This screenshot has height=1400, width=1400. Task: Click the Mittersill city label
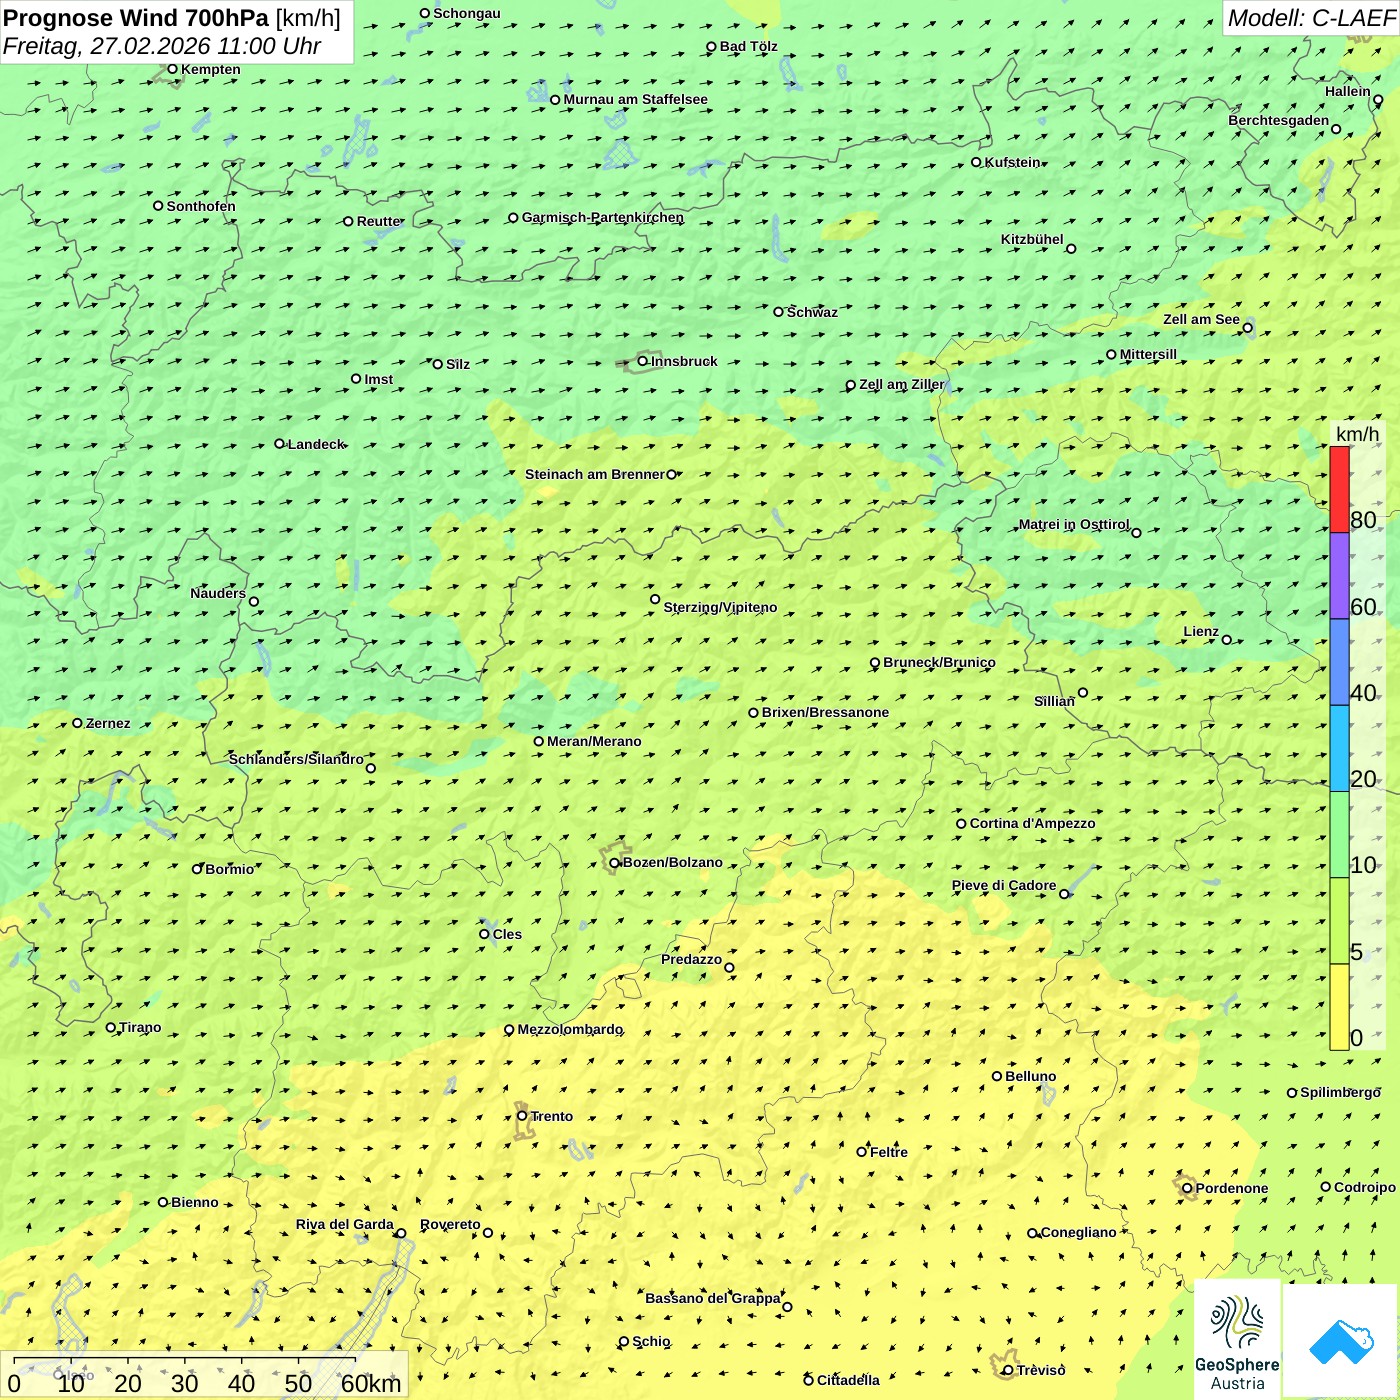pos(1148,354)
